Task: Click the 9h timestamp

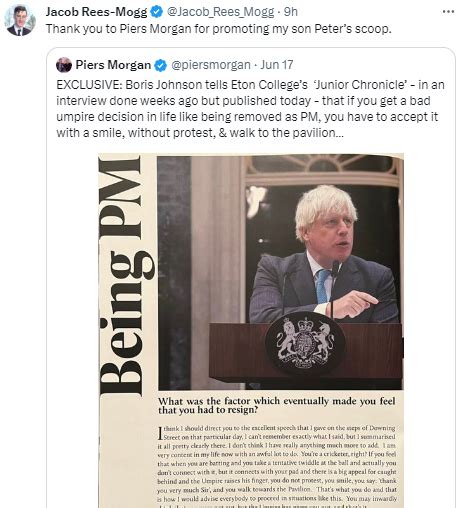Action: [x=291, y=12]
